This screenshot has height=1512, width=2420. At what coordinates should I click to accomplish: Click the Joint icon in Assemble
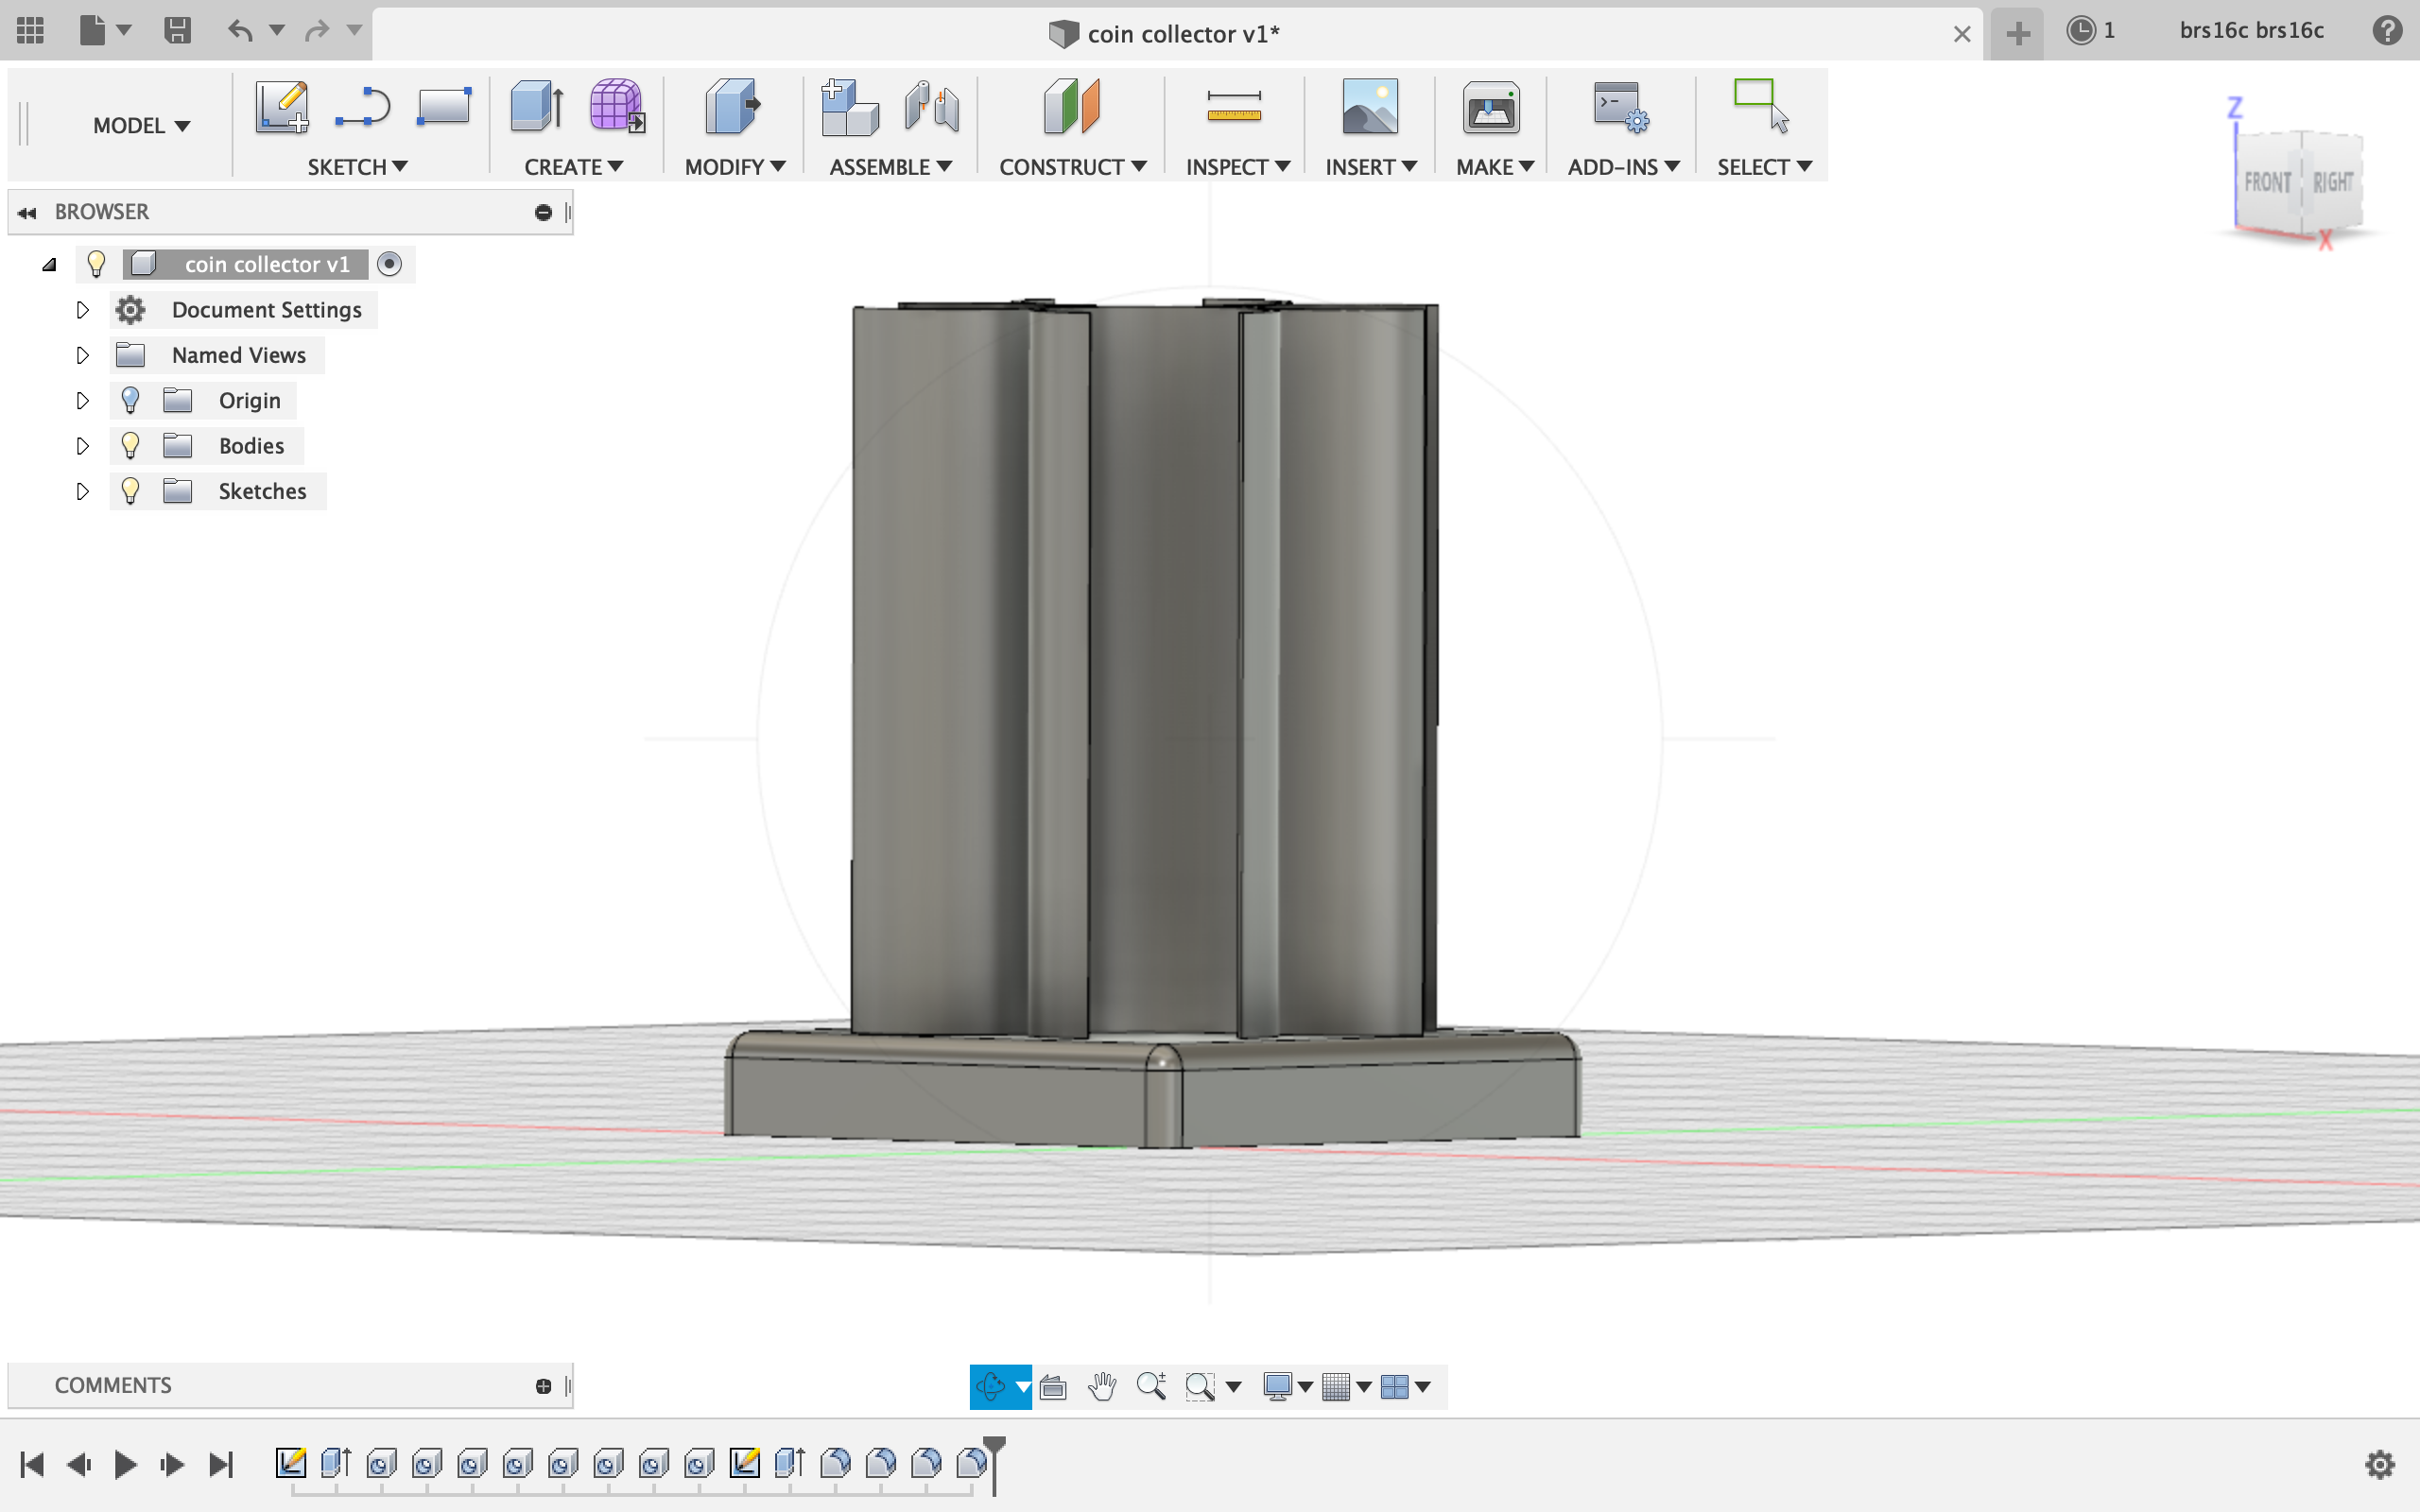[x=931, y=107]
